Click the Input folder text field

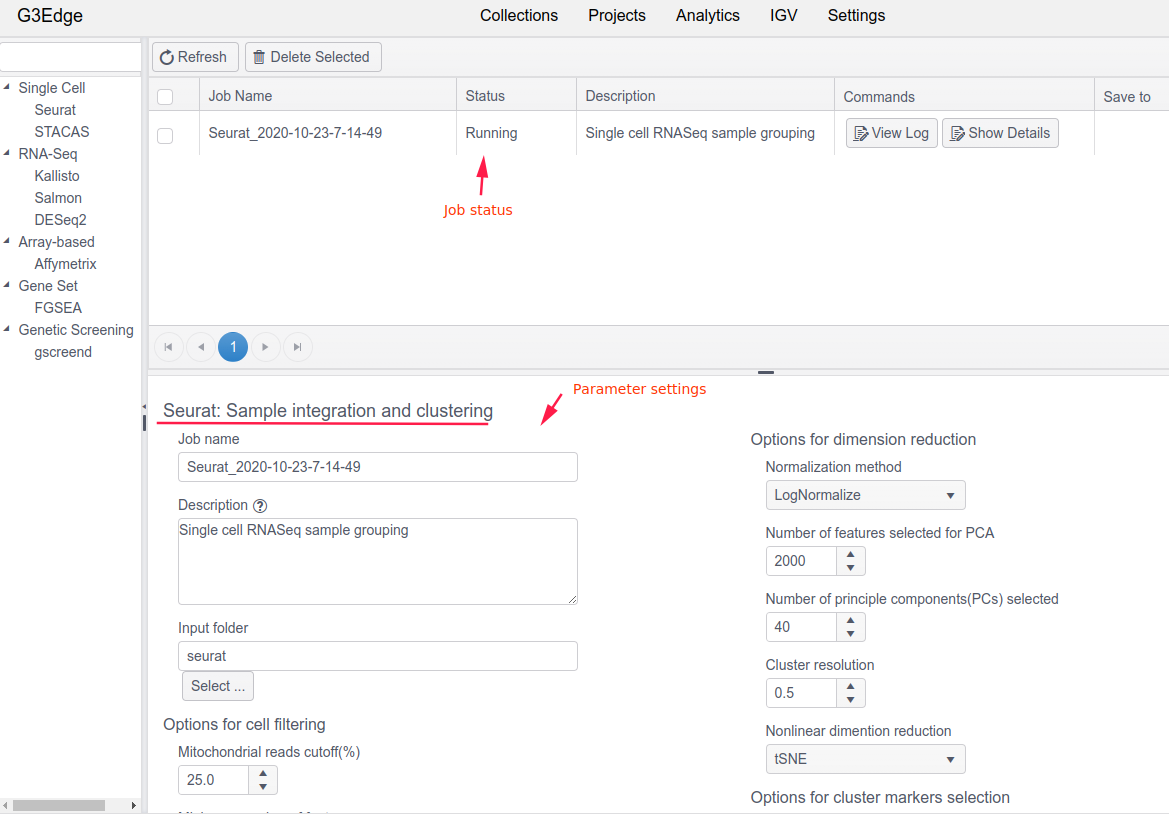click(378, 656)
